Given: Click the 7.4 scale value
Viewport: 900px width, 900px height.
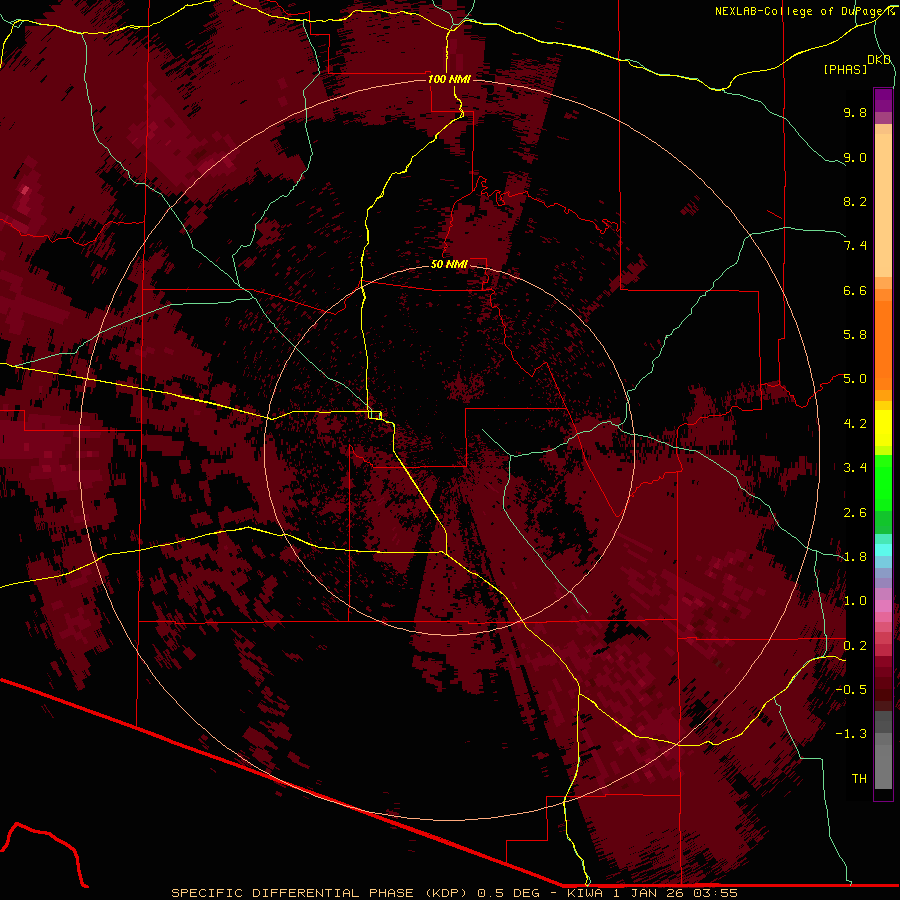Looking at the screenshot, I should pos(855,246).
